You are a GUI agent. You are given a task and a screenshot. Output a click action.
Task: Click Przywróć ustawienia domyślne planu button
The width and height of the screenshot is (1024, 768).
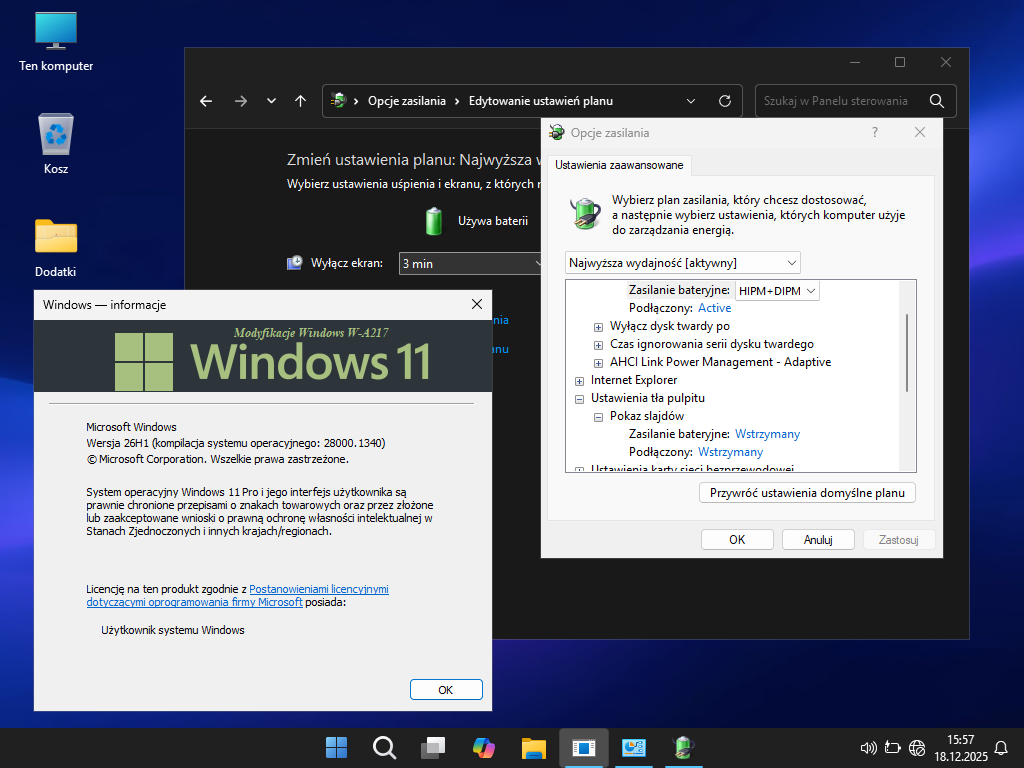tap(806, 493)
